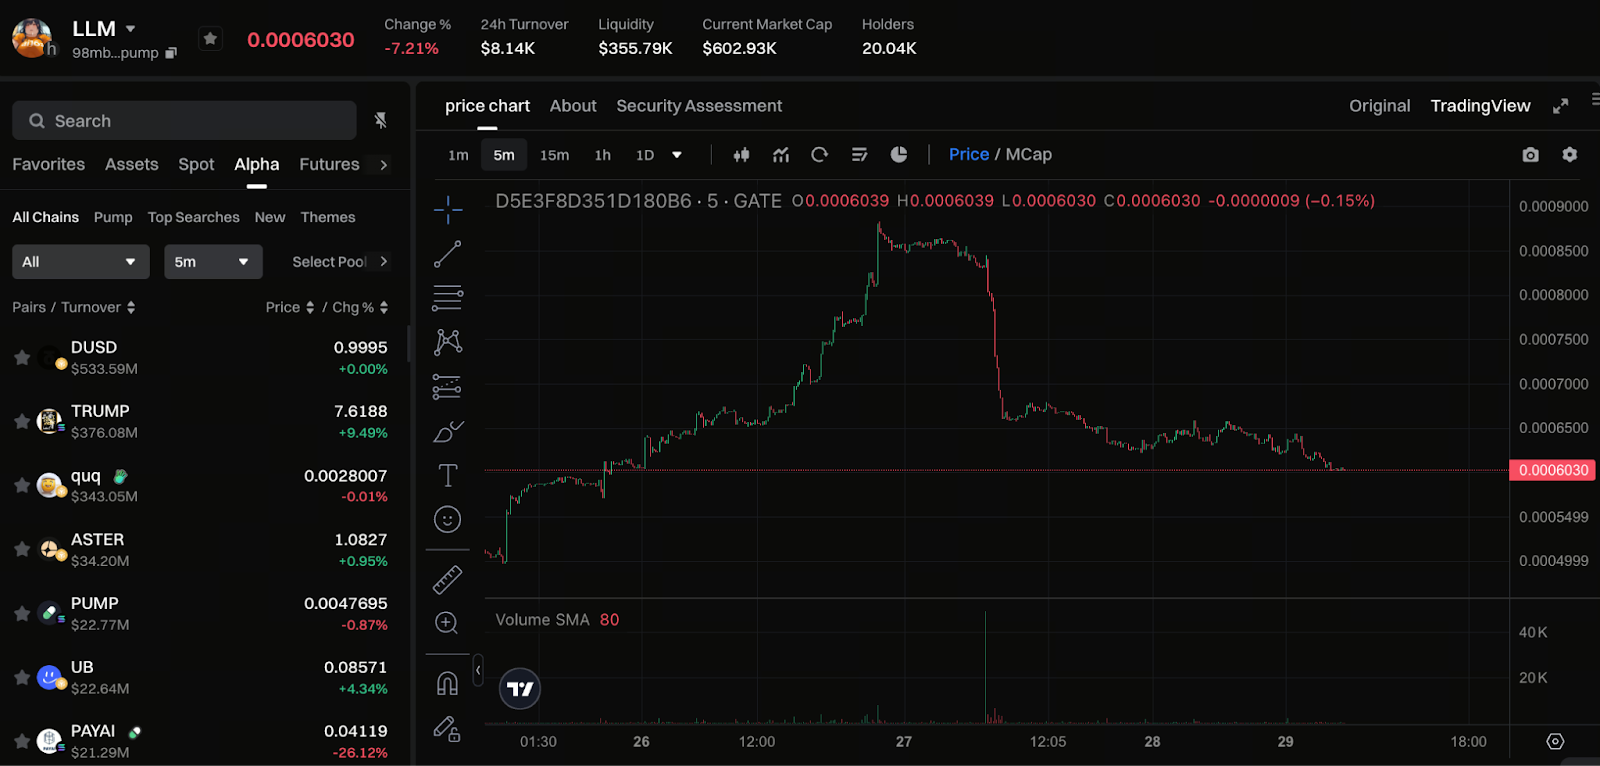
Task: Expand the chart to fullscreen
Action: 1560,106
